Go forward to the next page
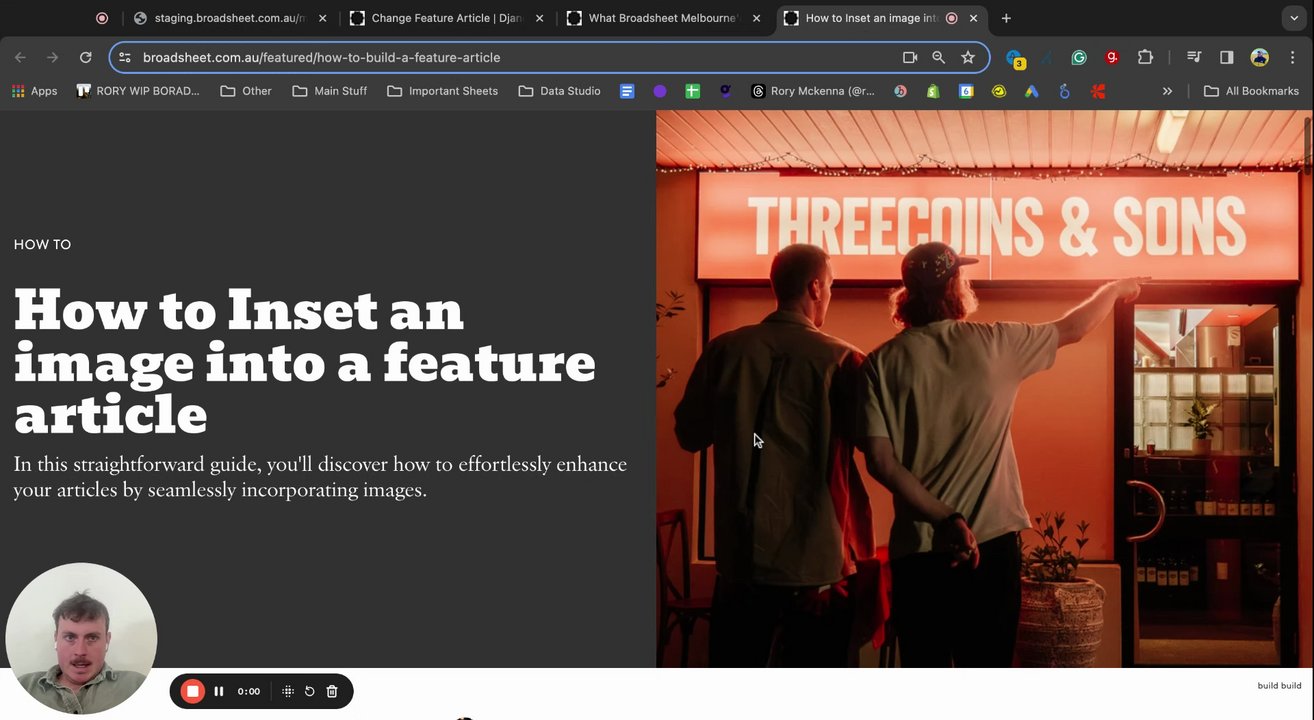The width and height of the screenshot is (1314, 720). click(52, 58)
